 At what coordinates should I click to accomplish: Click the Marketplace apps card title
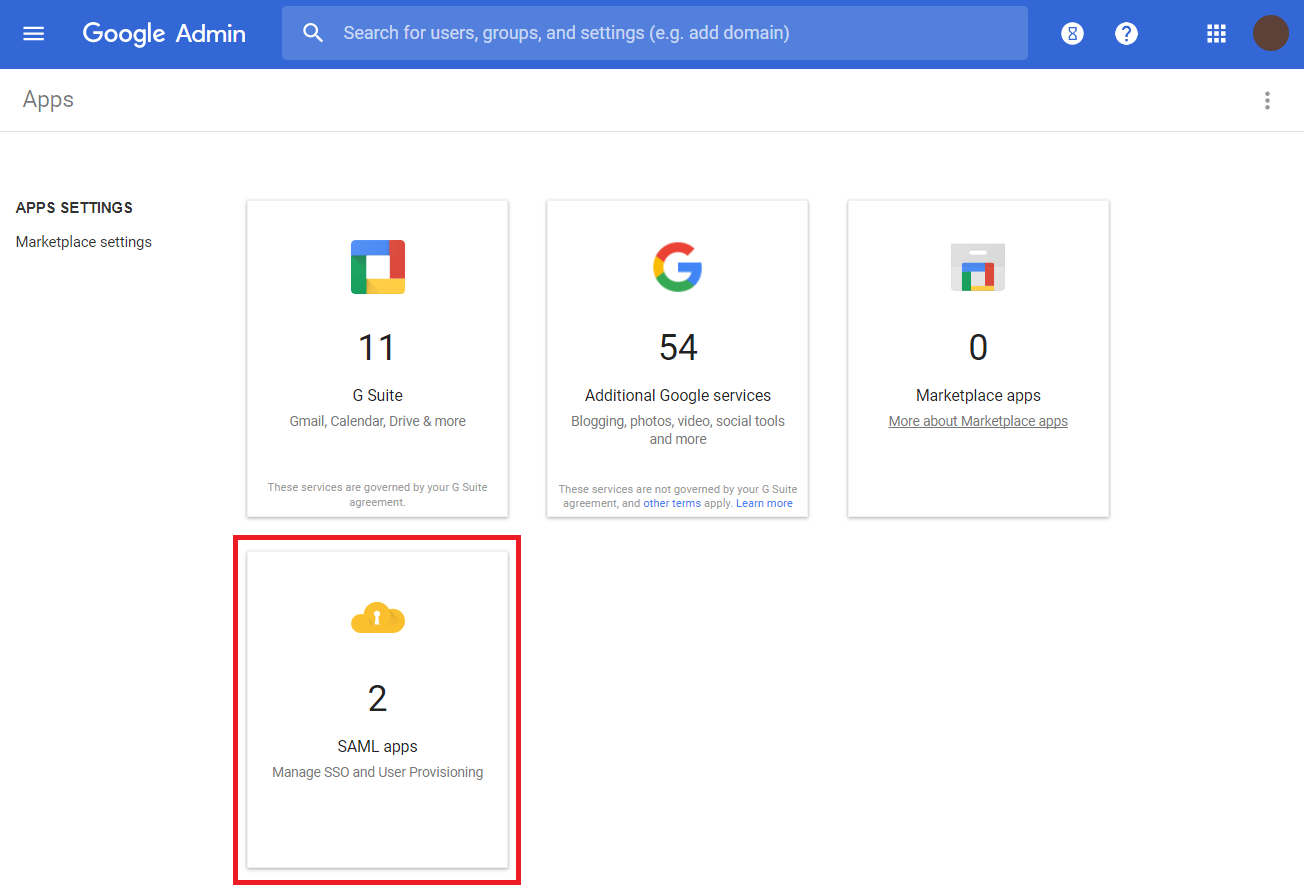978,395
